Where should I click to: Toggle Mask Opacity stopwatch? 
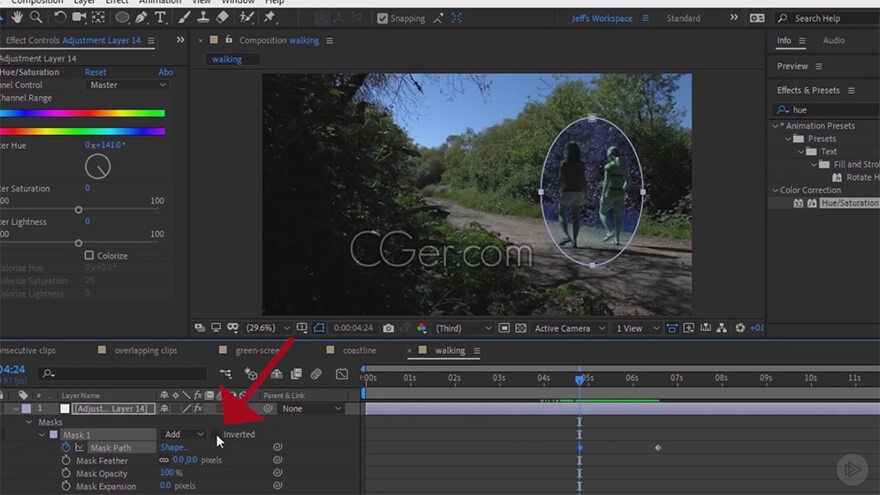[66, 473]
